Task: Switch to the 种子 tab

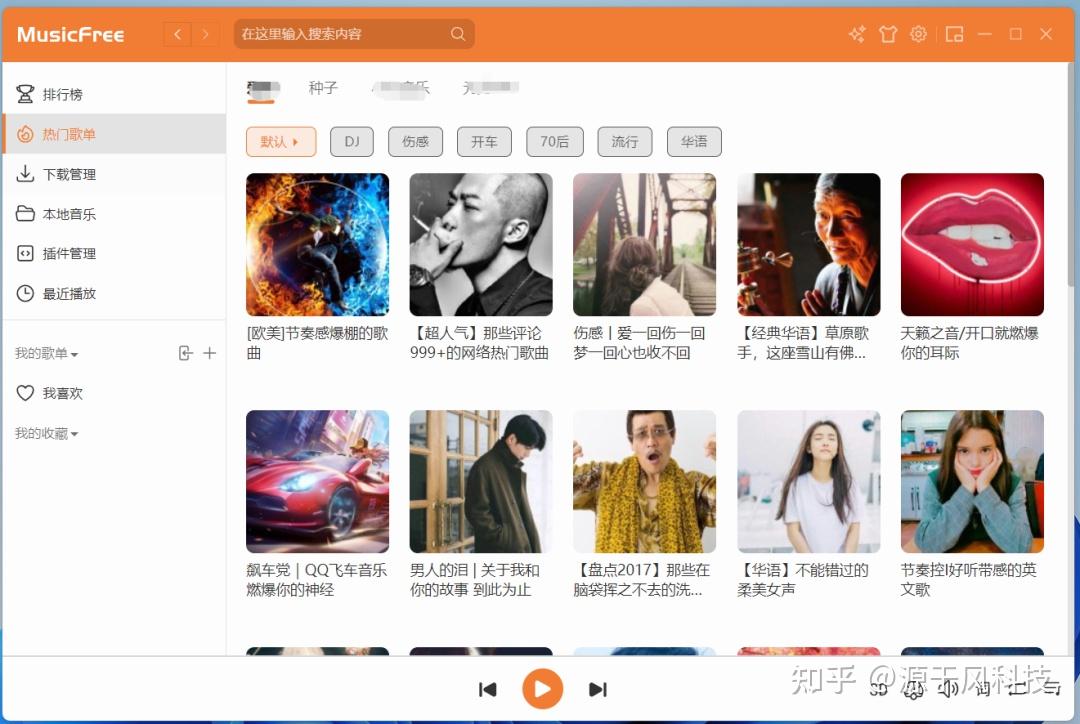Action: tap(323, 87)
